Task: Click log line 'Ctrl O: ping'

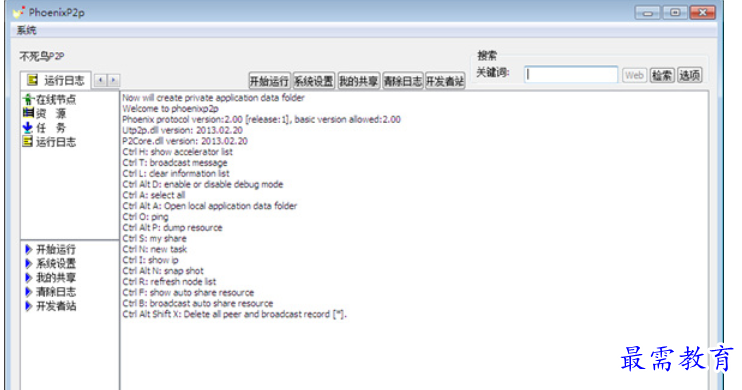Action: tap(145, 217)
